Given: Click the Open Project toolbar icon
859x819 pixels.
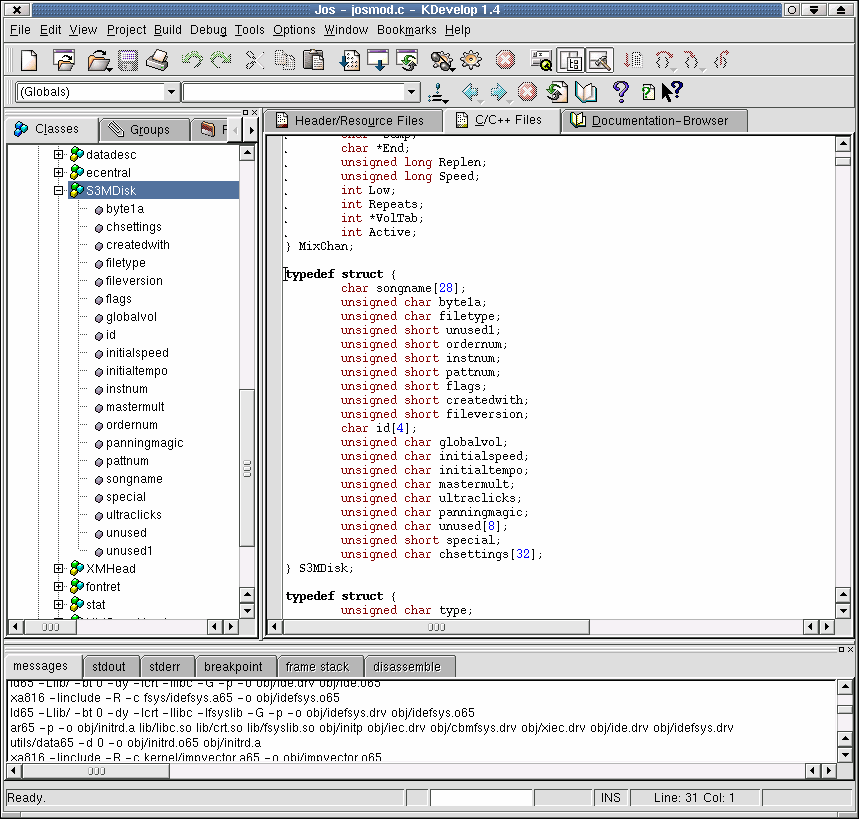Looking at the screenshot, I should click(64, 60).
